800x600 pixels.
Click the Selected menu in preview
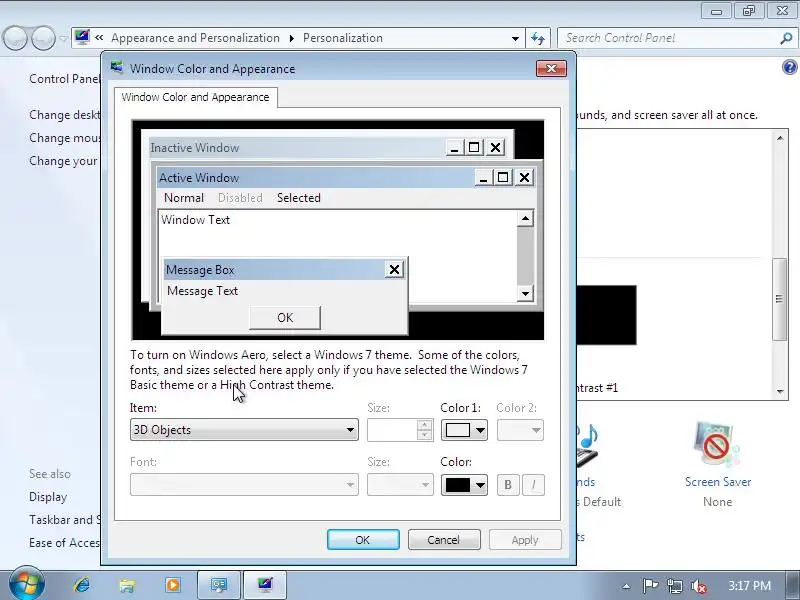pos(298,198)
